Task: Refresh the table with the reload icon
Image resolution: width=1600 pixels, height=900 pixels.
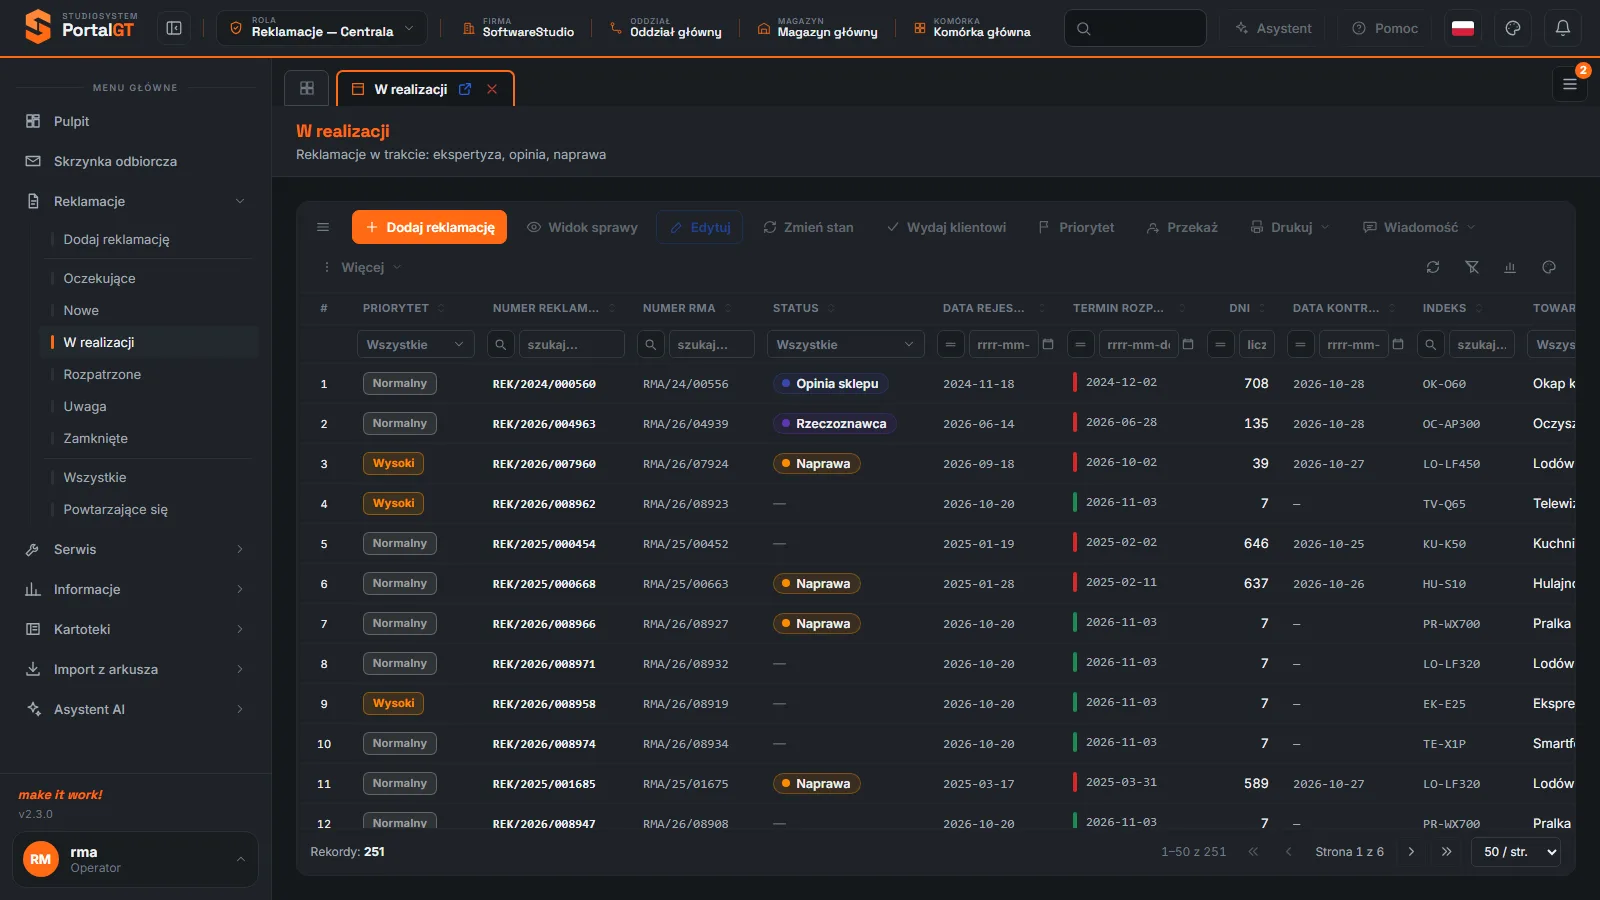Action: point(1433,267)
